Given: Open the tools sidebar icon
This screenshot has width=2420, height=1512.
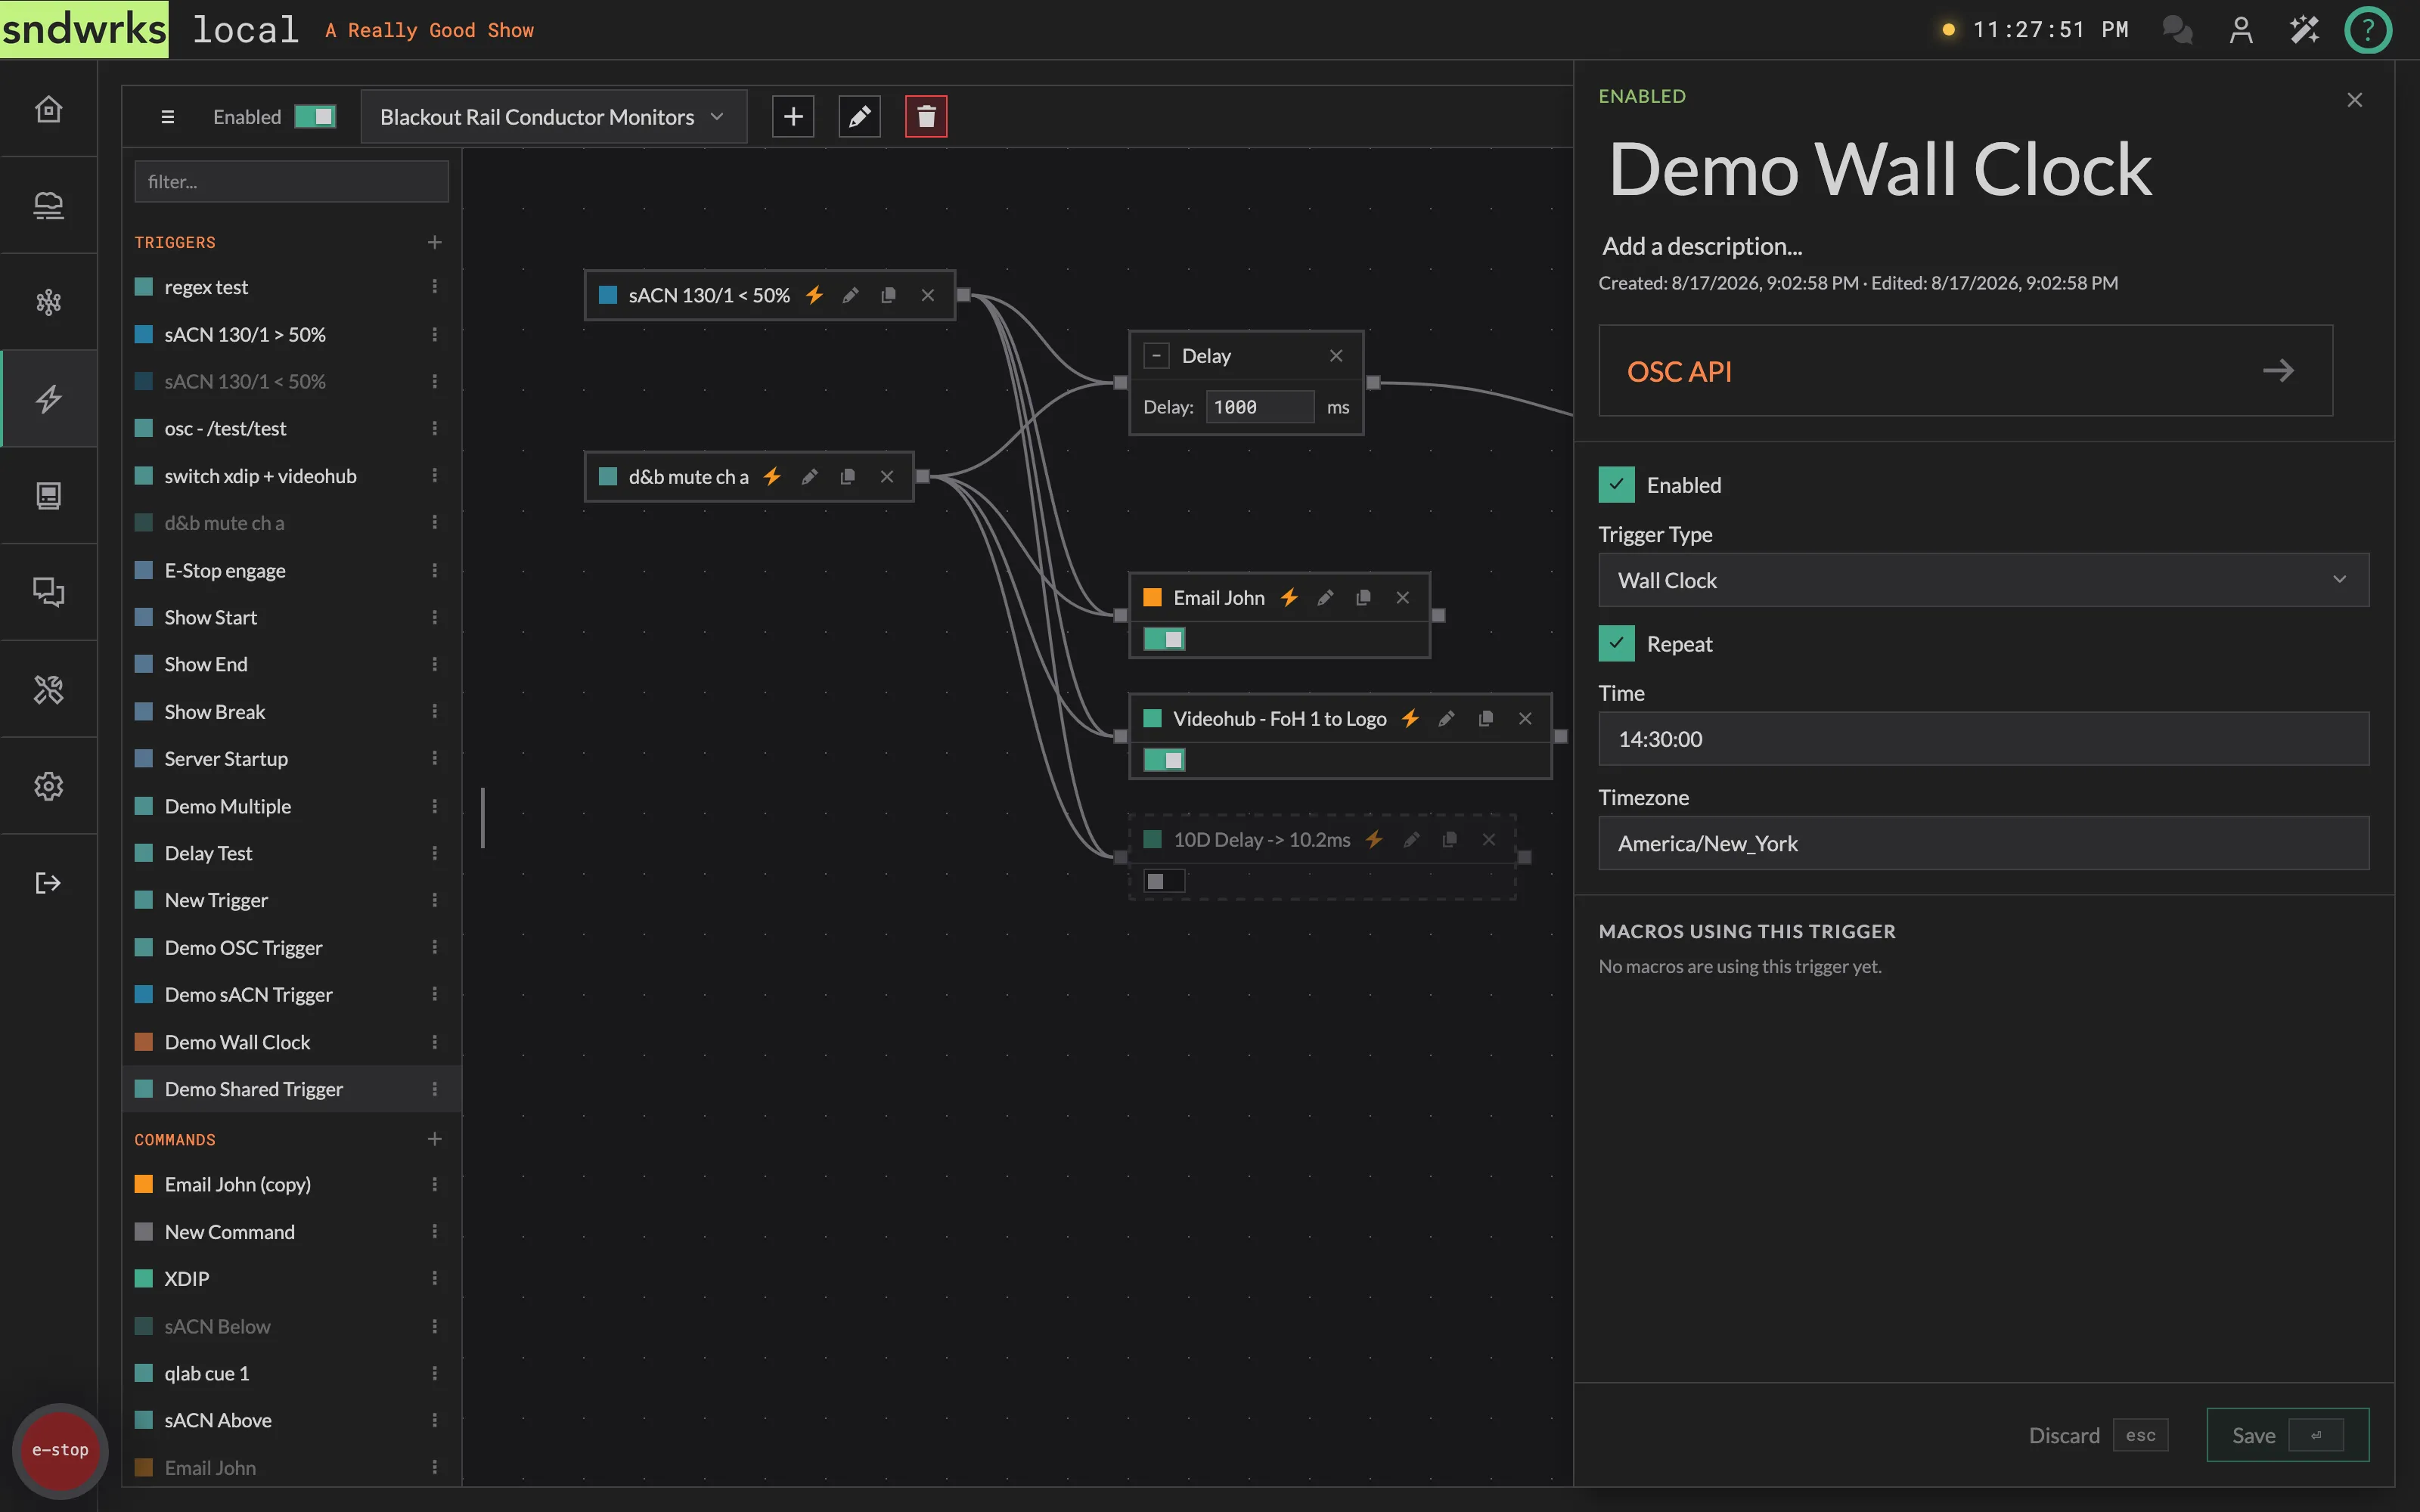Looking at the screenshot, I should tap(48, 689).
